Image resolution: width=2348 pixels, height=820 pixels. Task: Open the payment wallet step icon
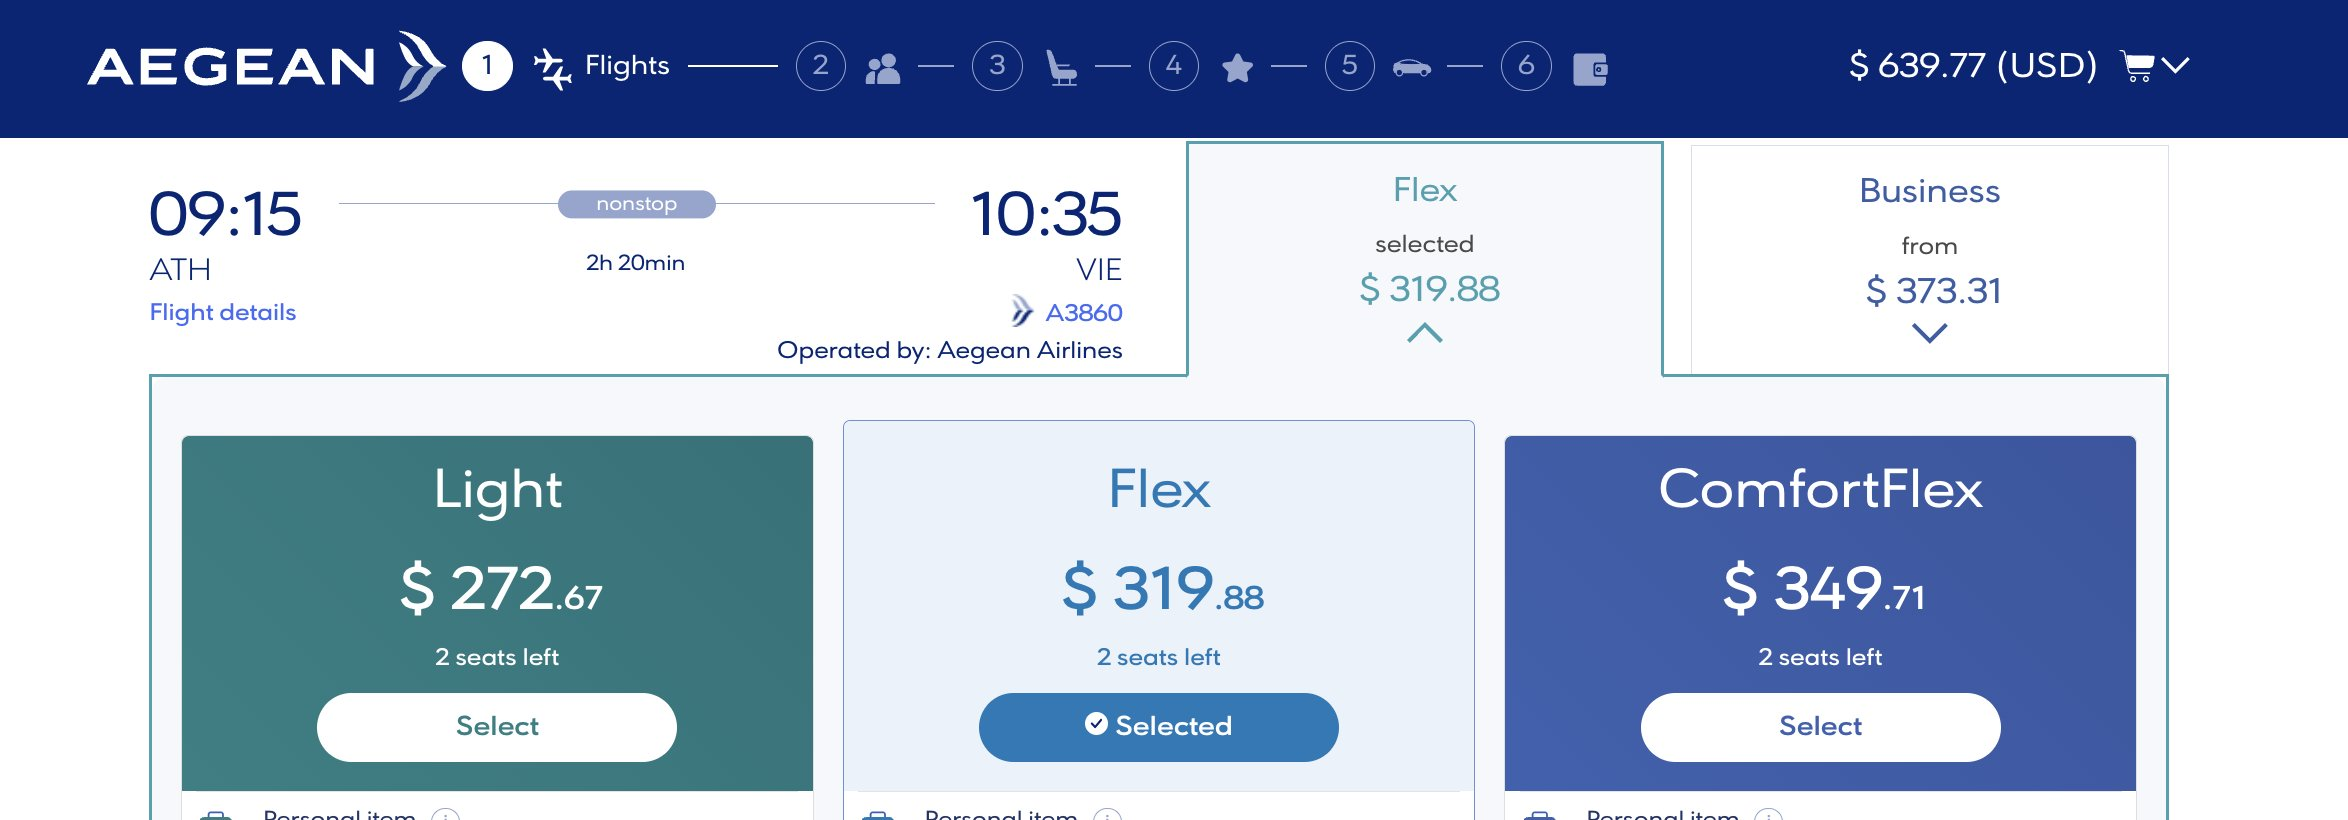point(1592,67)
